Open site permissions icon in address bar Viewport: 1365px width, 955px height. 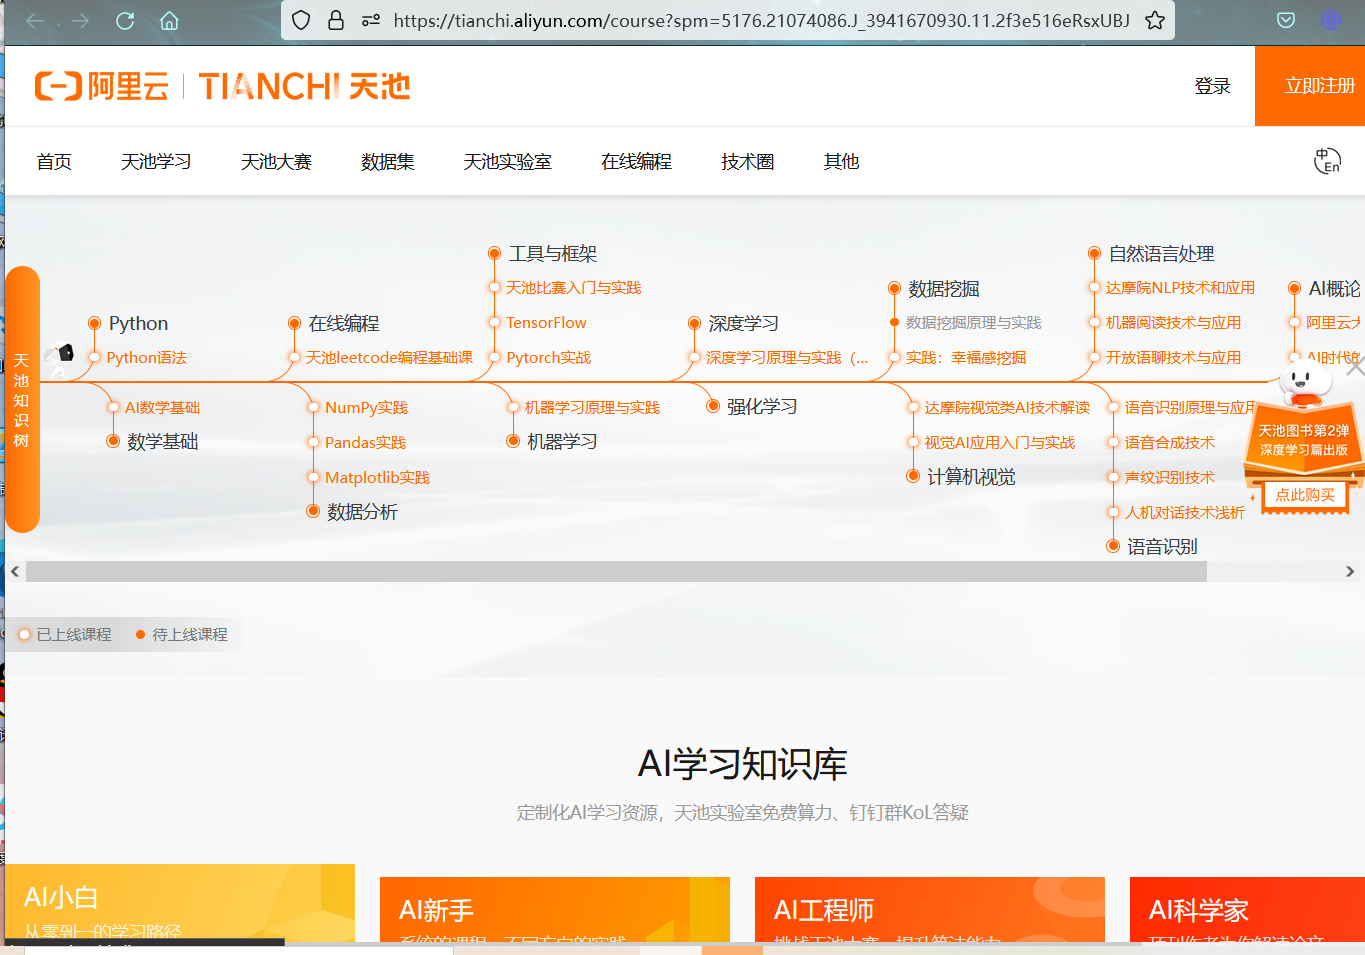click(371, 20)
